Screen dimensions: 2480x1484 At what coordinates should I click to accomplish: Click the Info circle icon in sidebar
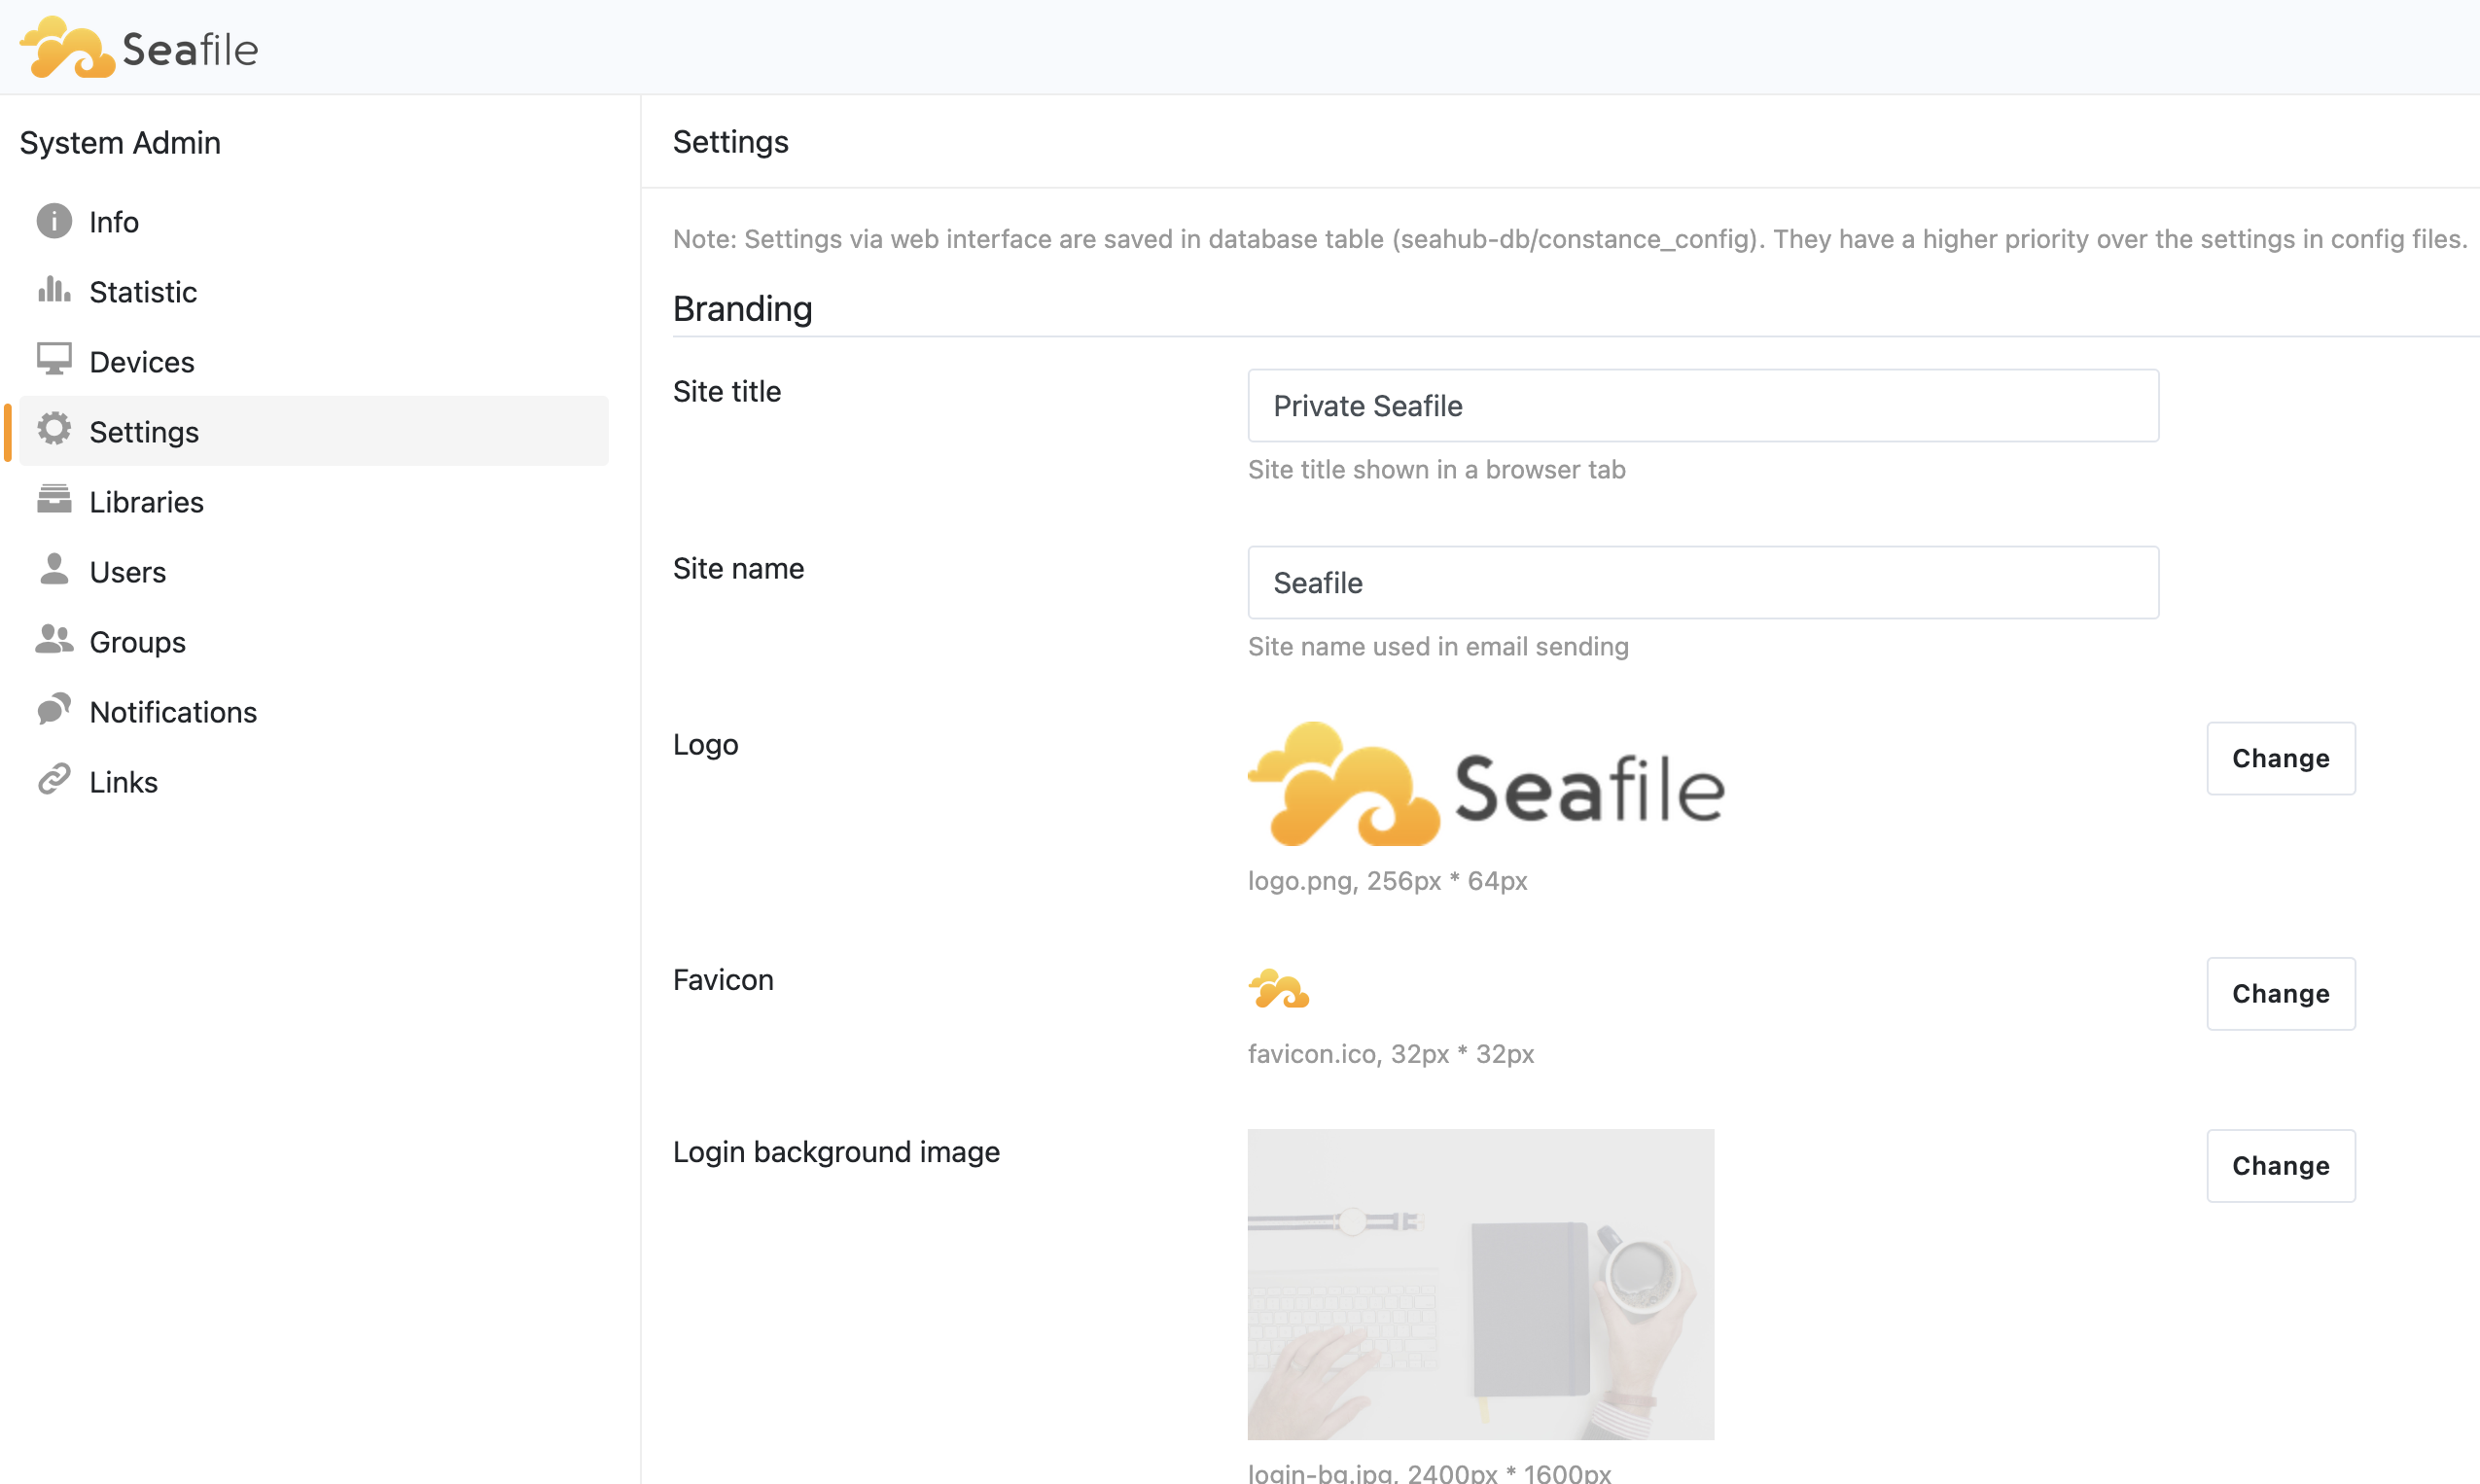pos(54,221)
